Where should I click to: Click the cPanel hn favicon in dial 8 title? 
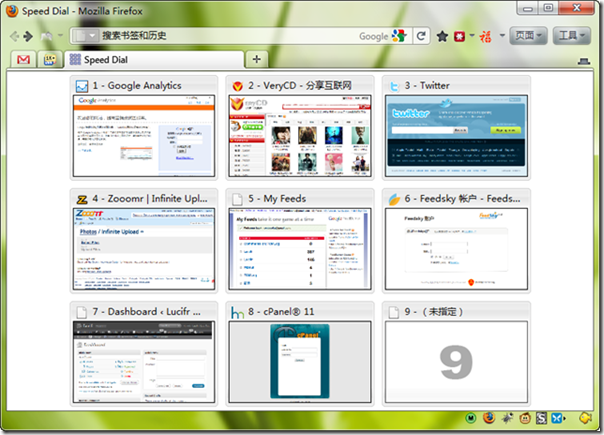click(x=237, y=312)
